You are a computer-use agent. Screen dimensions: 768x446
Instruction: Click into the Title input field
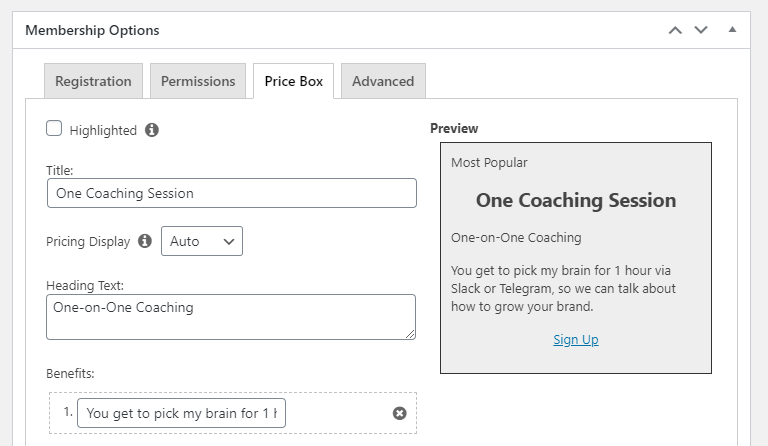(231, 193)
